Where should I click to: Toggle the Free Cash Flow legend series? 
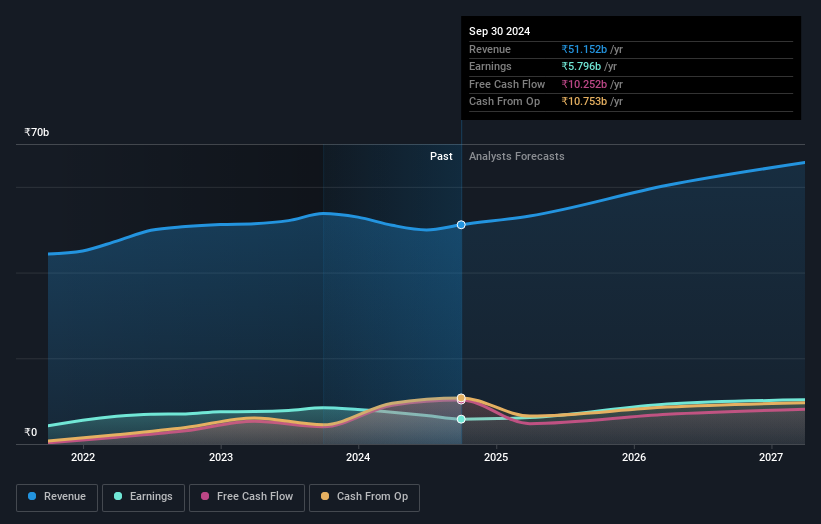pos(247,497)
